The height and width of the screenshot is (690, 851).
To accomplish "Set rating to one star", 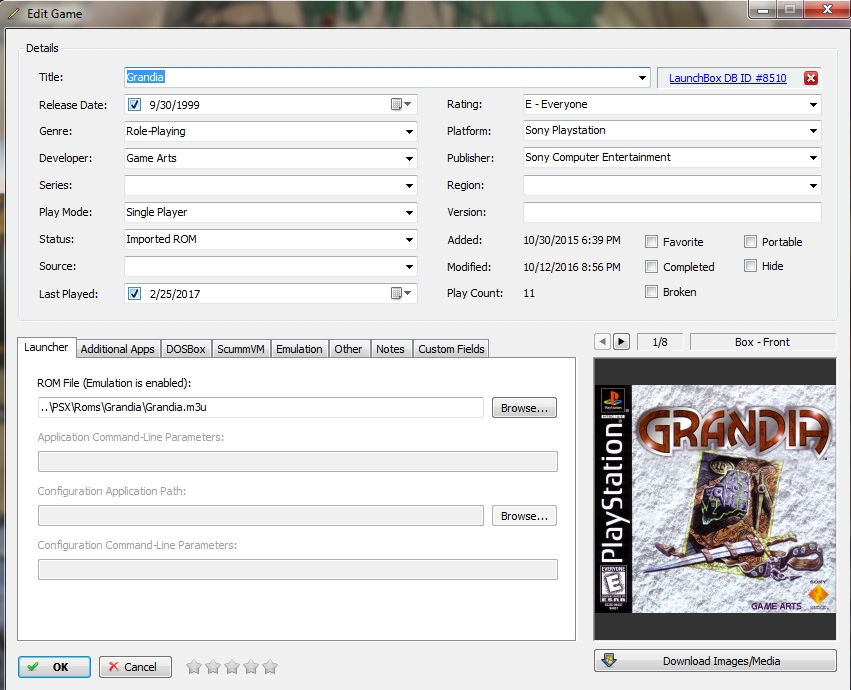I will tap(194, 667).
